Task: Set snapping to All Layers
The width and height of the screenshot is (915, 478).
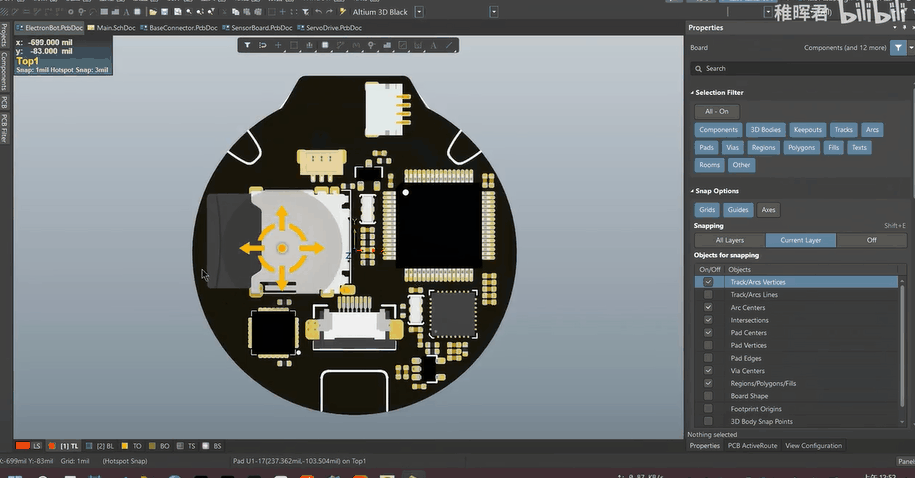Action: [729, 240]
